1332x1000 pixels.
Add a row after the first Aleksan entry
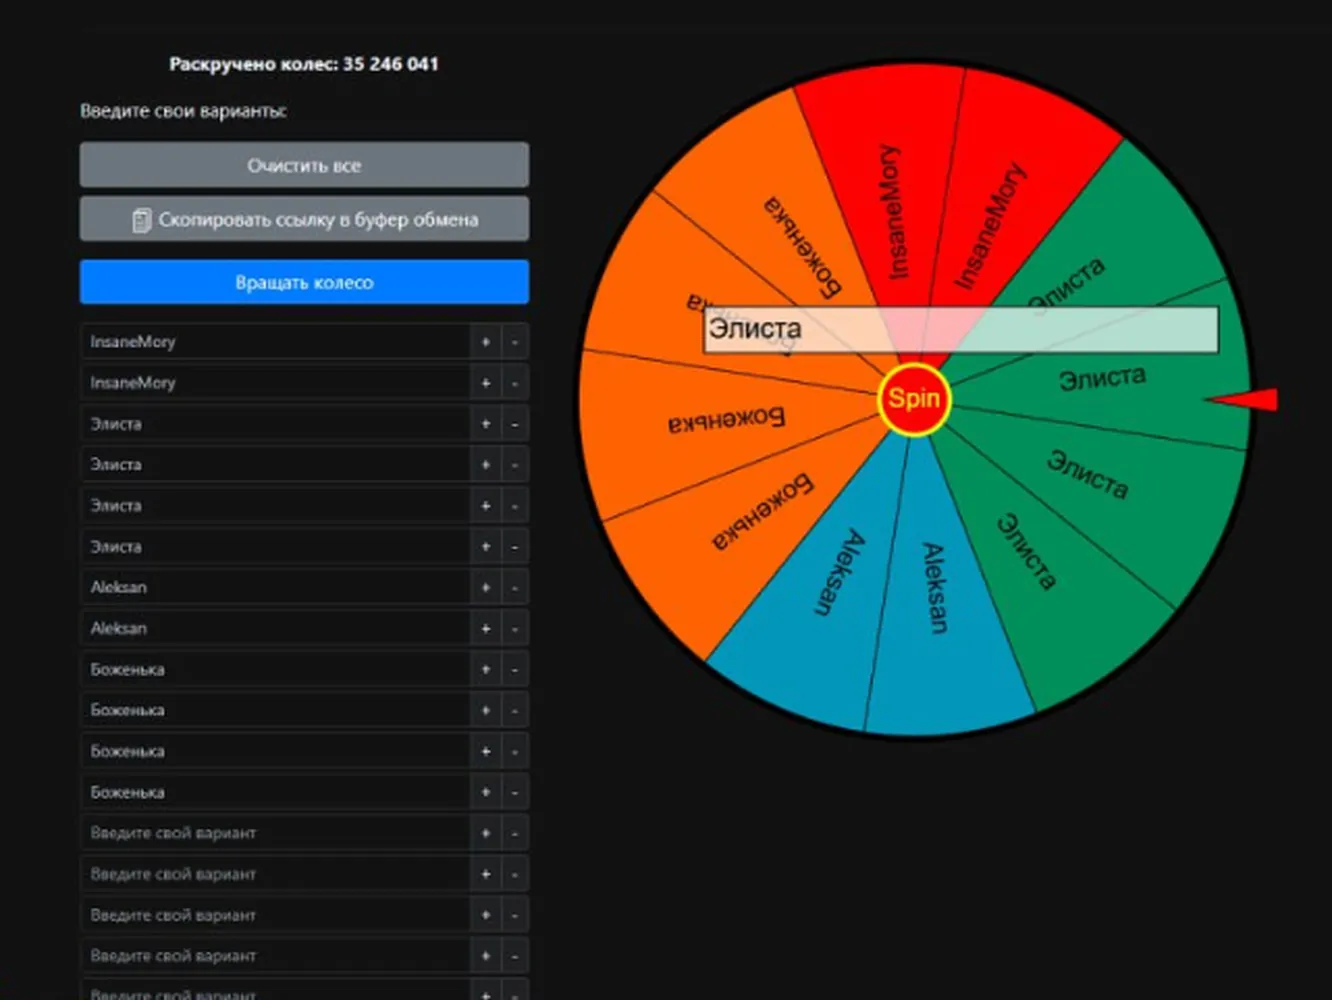click(x=486, y=587)
